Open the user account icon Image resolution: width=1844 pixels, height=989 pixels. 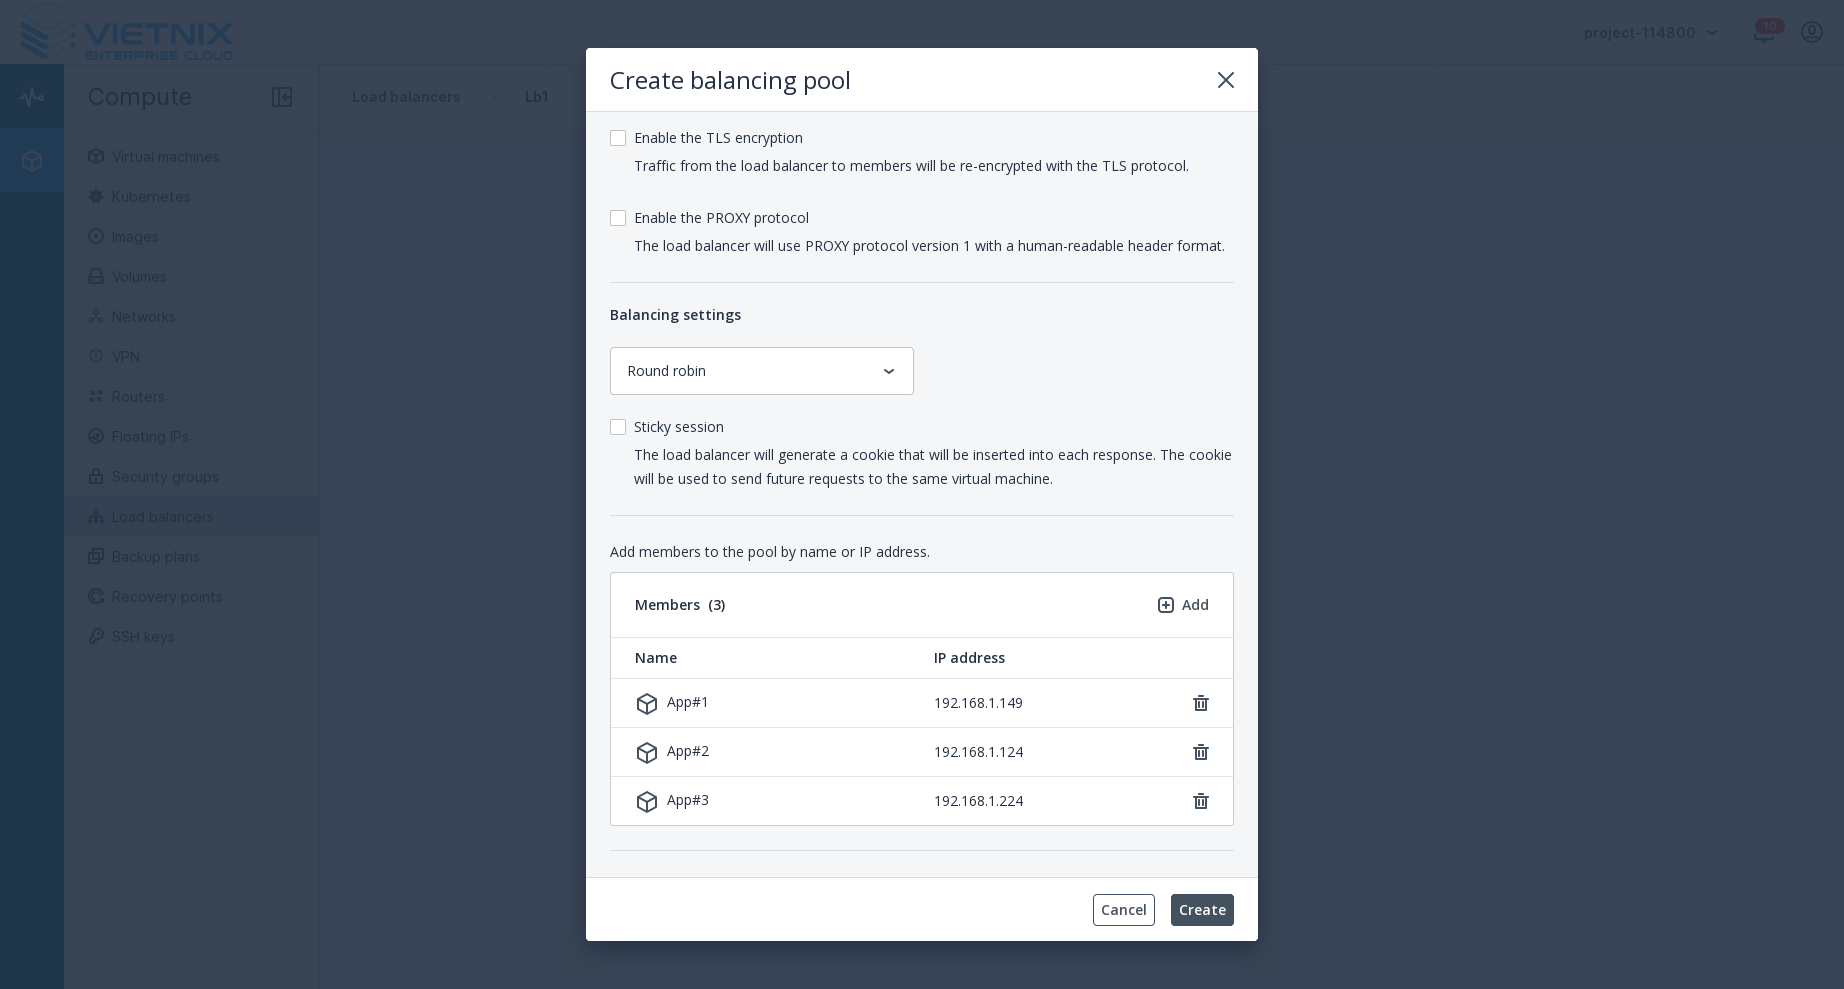(x=1811, y=32)
